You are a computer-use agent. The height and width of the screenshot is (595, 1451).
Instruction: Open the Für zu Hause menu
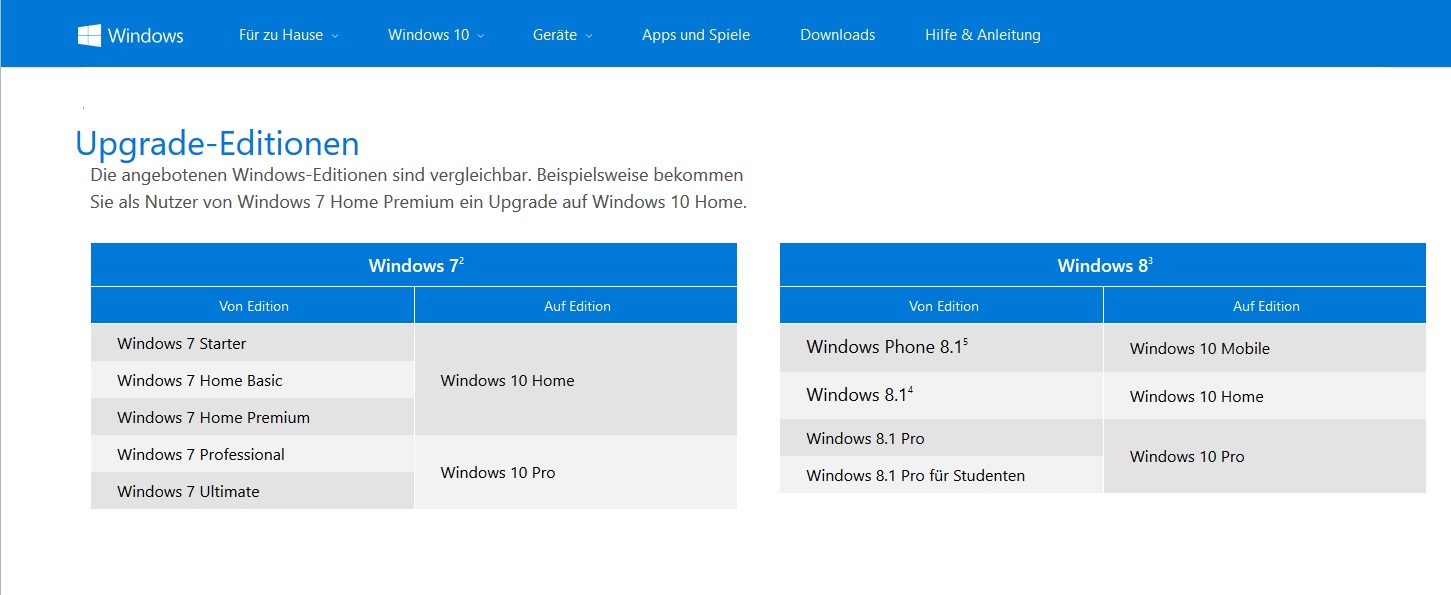(281, 35)
